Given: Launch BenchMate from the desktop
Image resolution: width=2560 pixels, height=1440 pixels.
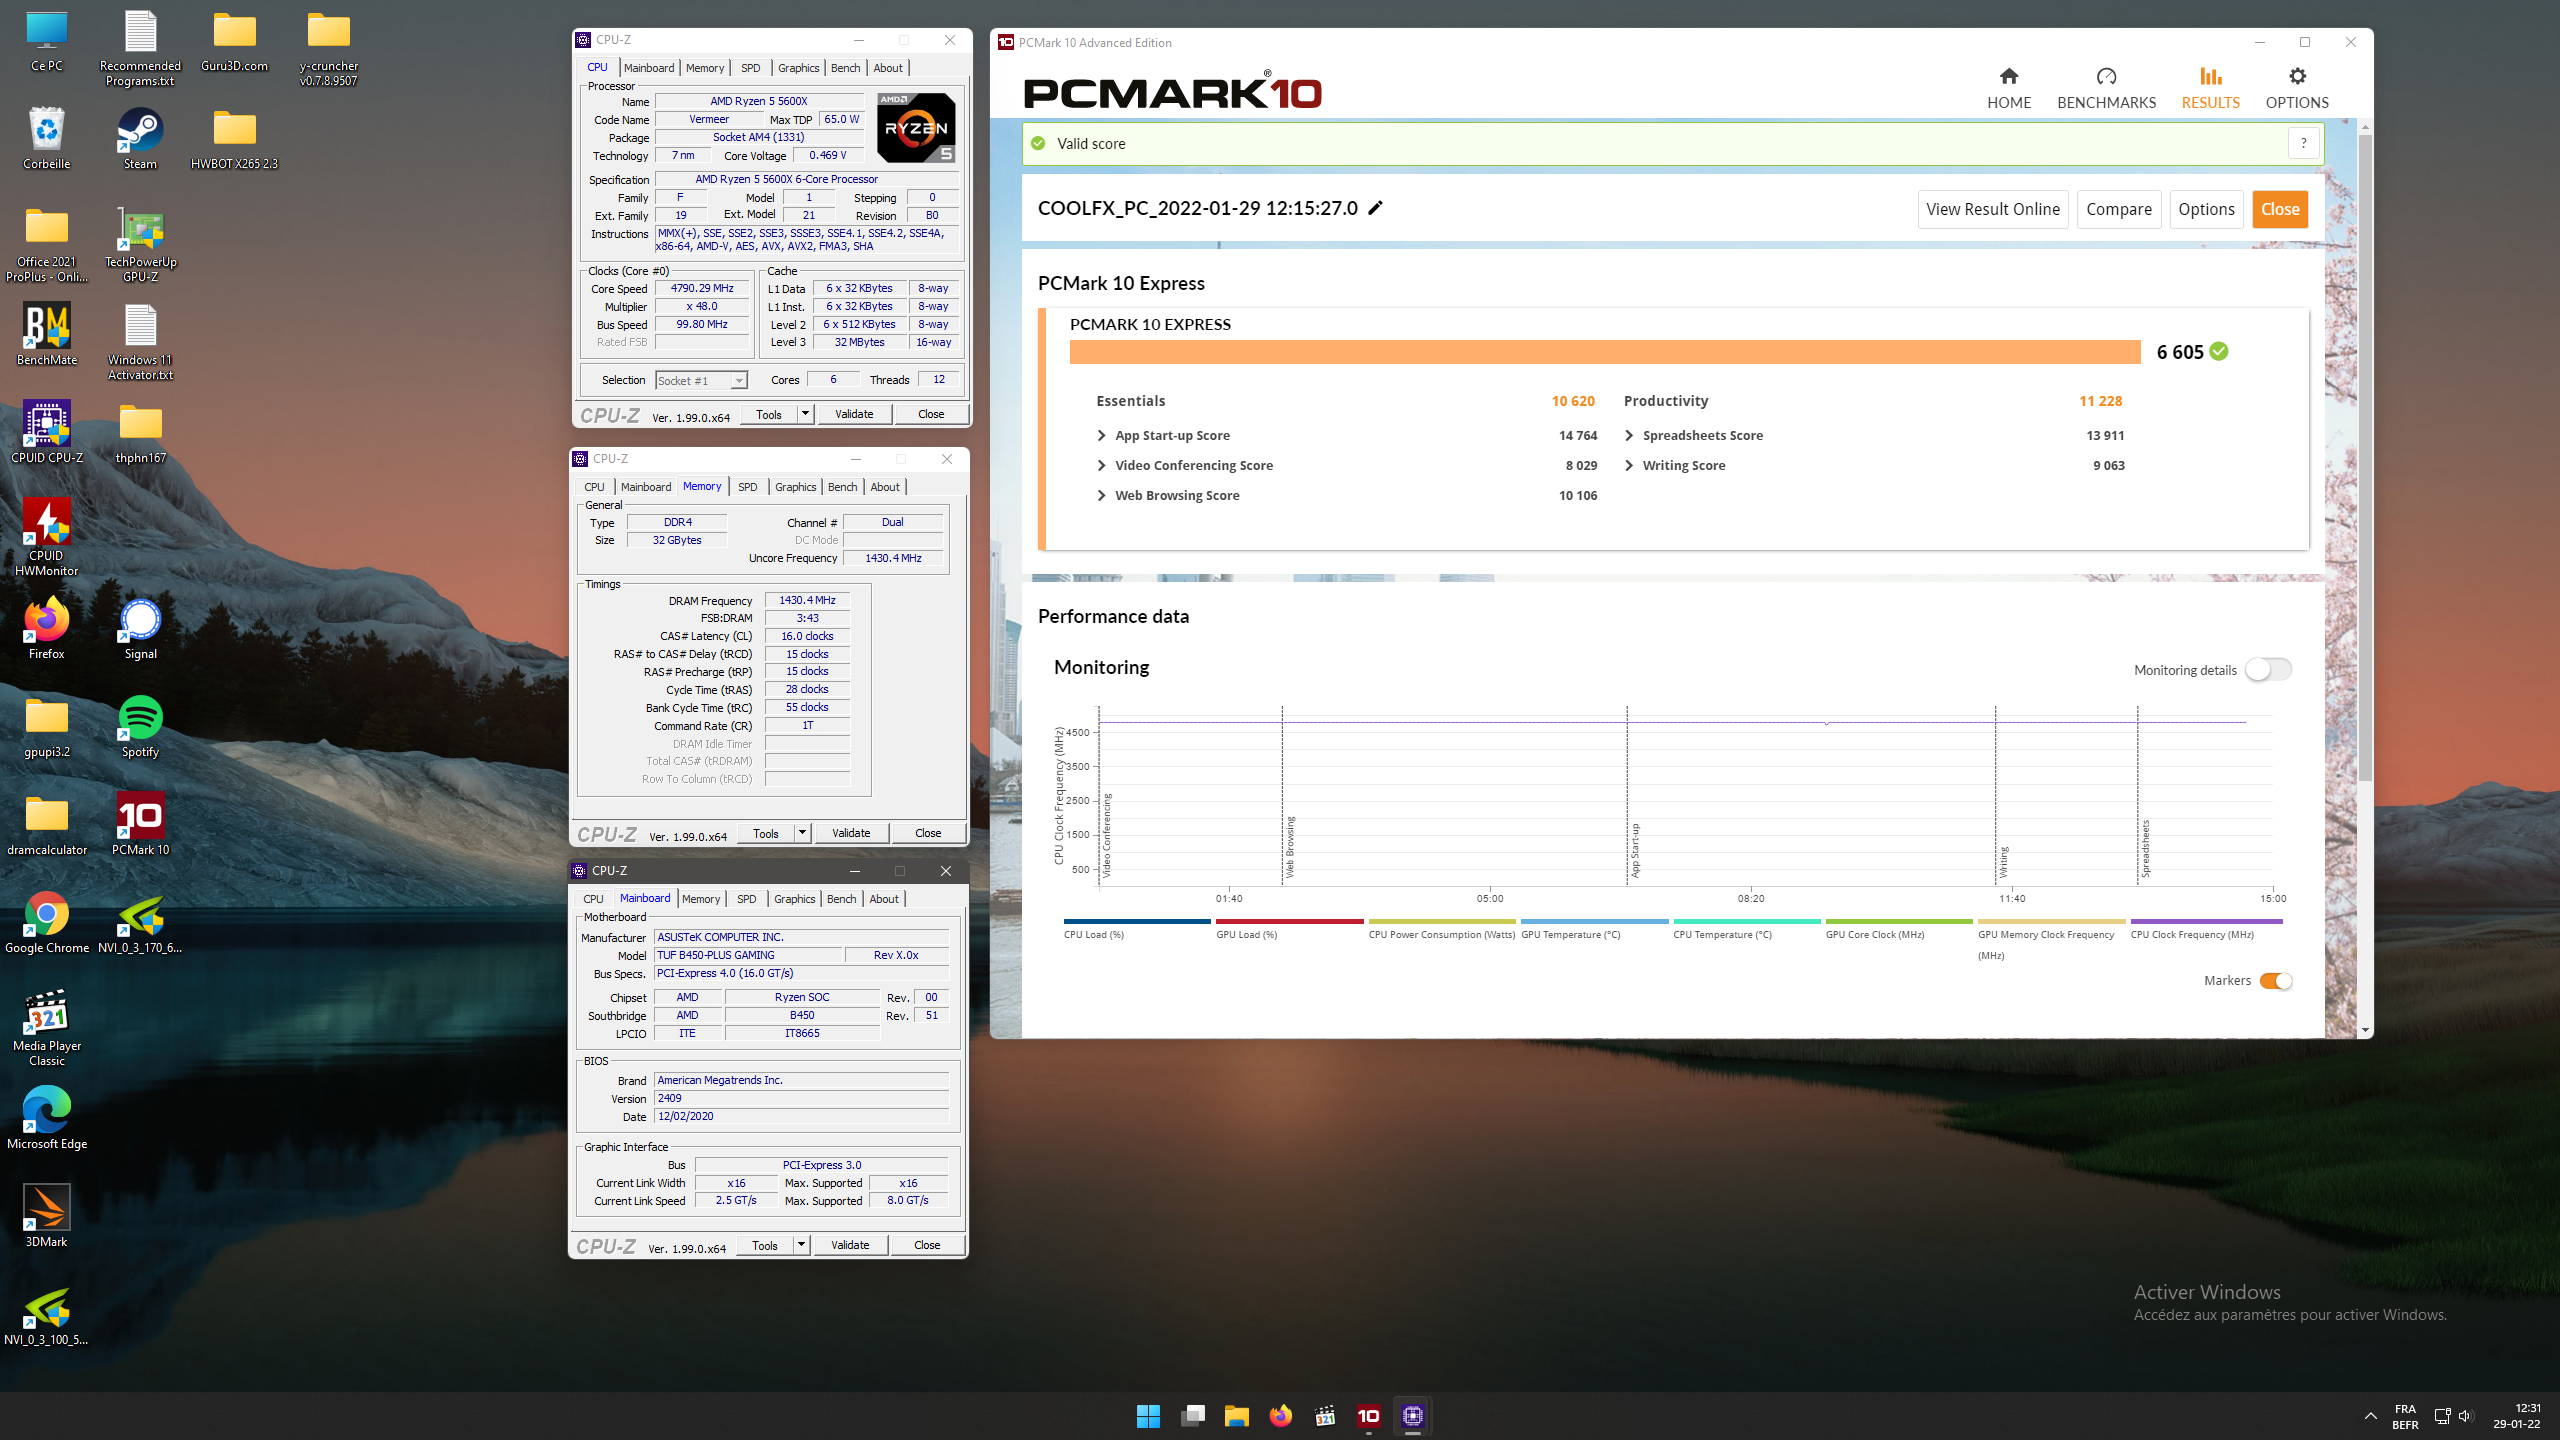Looking at the screenshot, I should coord(47,334).
